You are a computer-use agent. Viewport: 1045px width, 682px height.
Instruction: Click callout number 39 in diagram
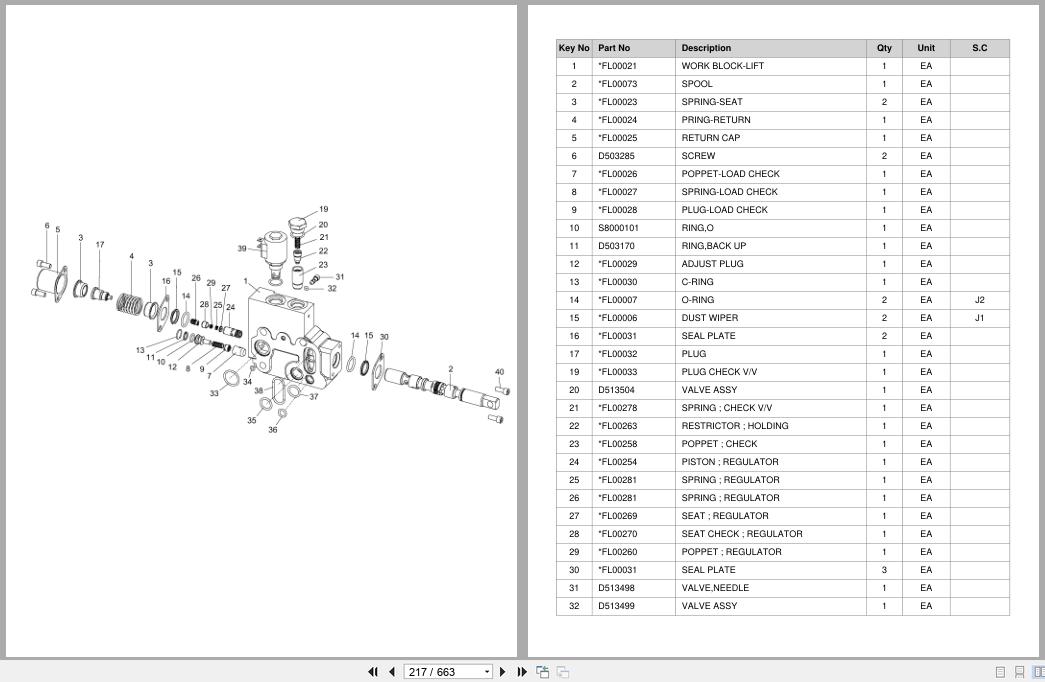(242, 248)
